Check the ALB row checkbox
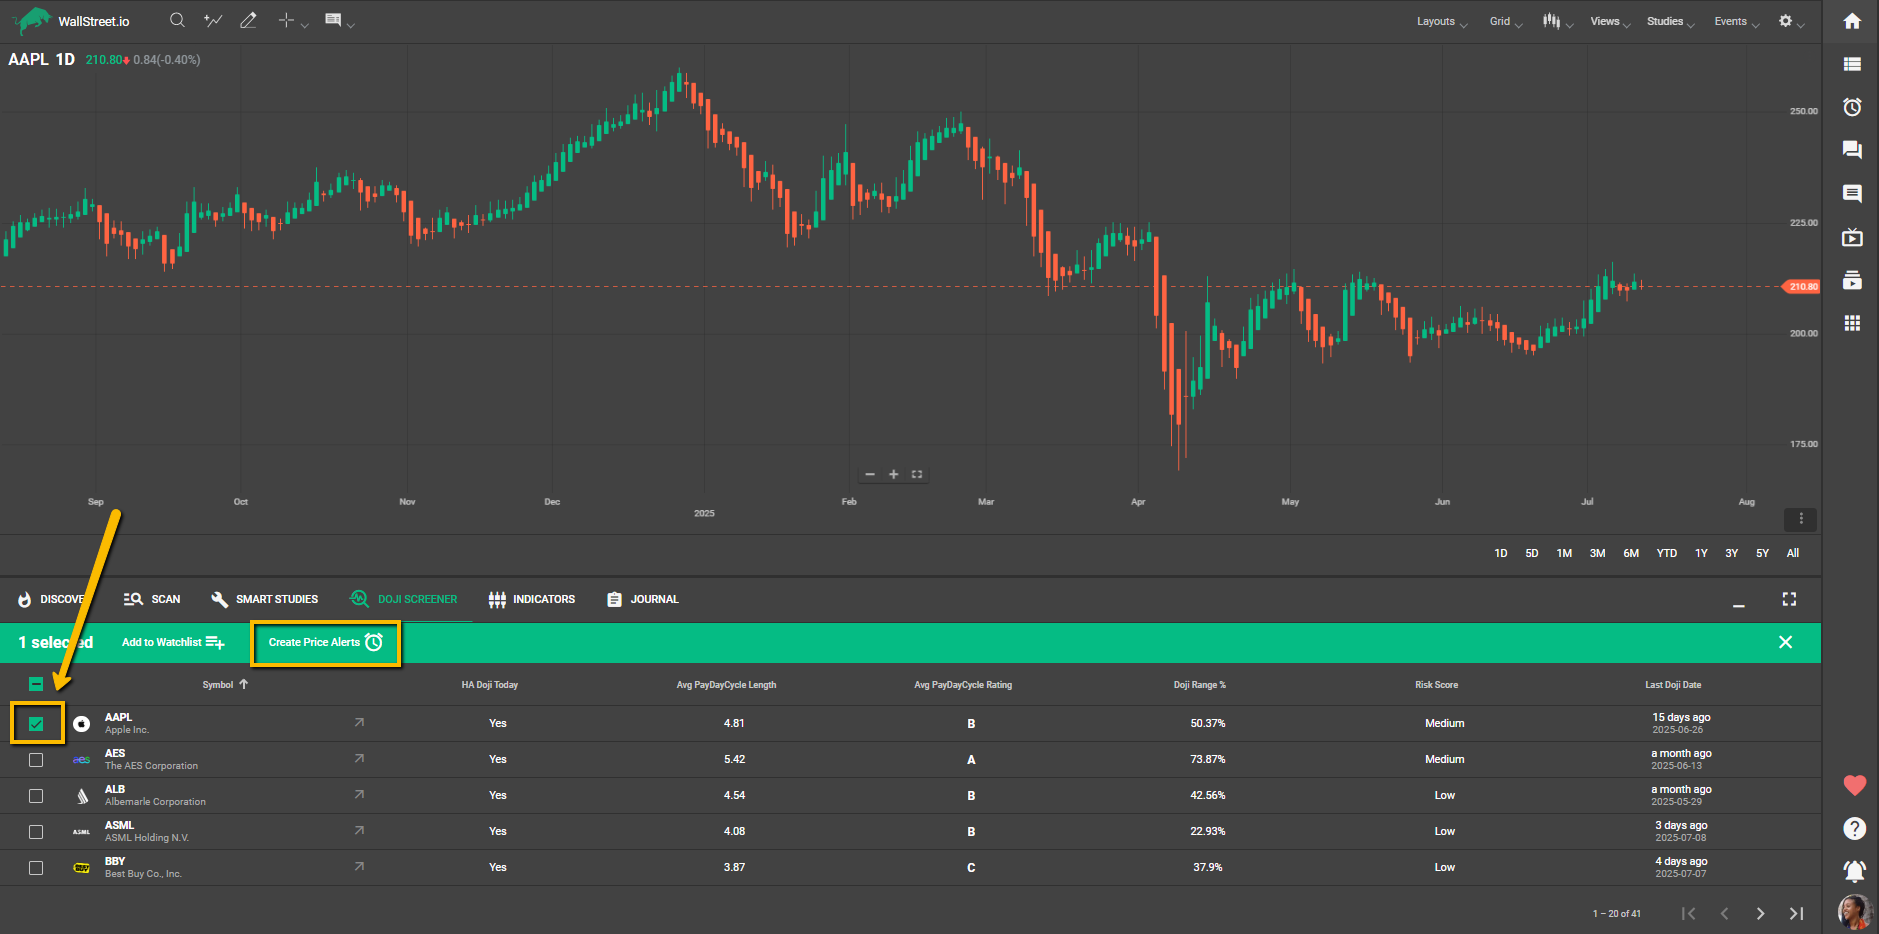 pyautogui.click(x=36, y=796)
